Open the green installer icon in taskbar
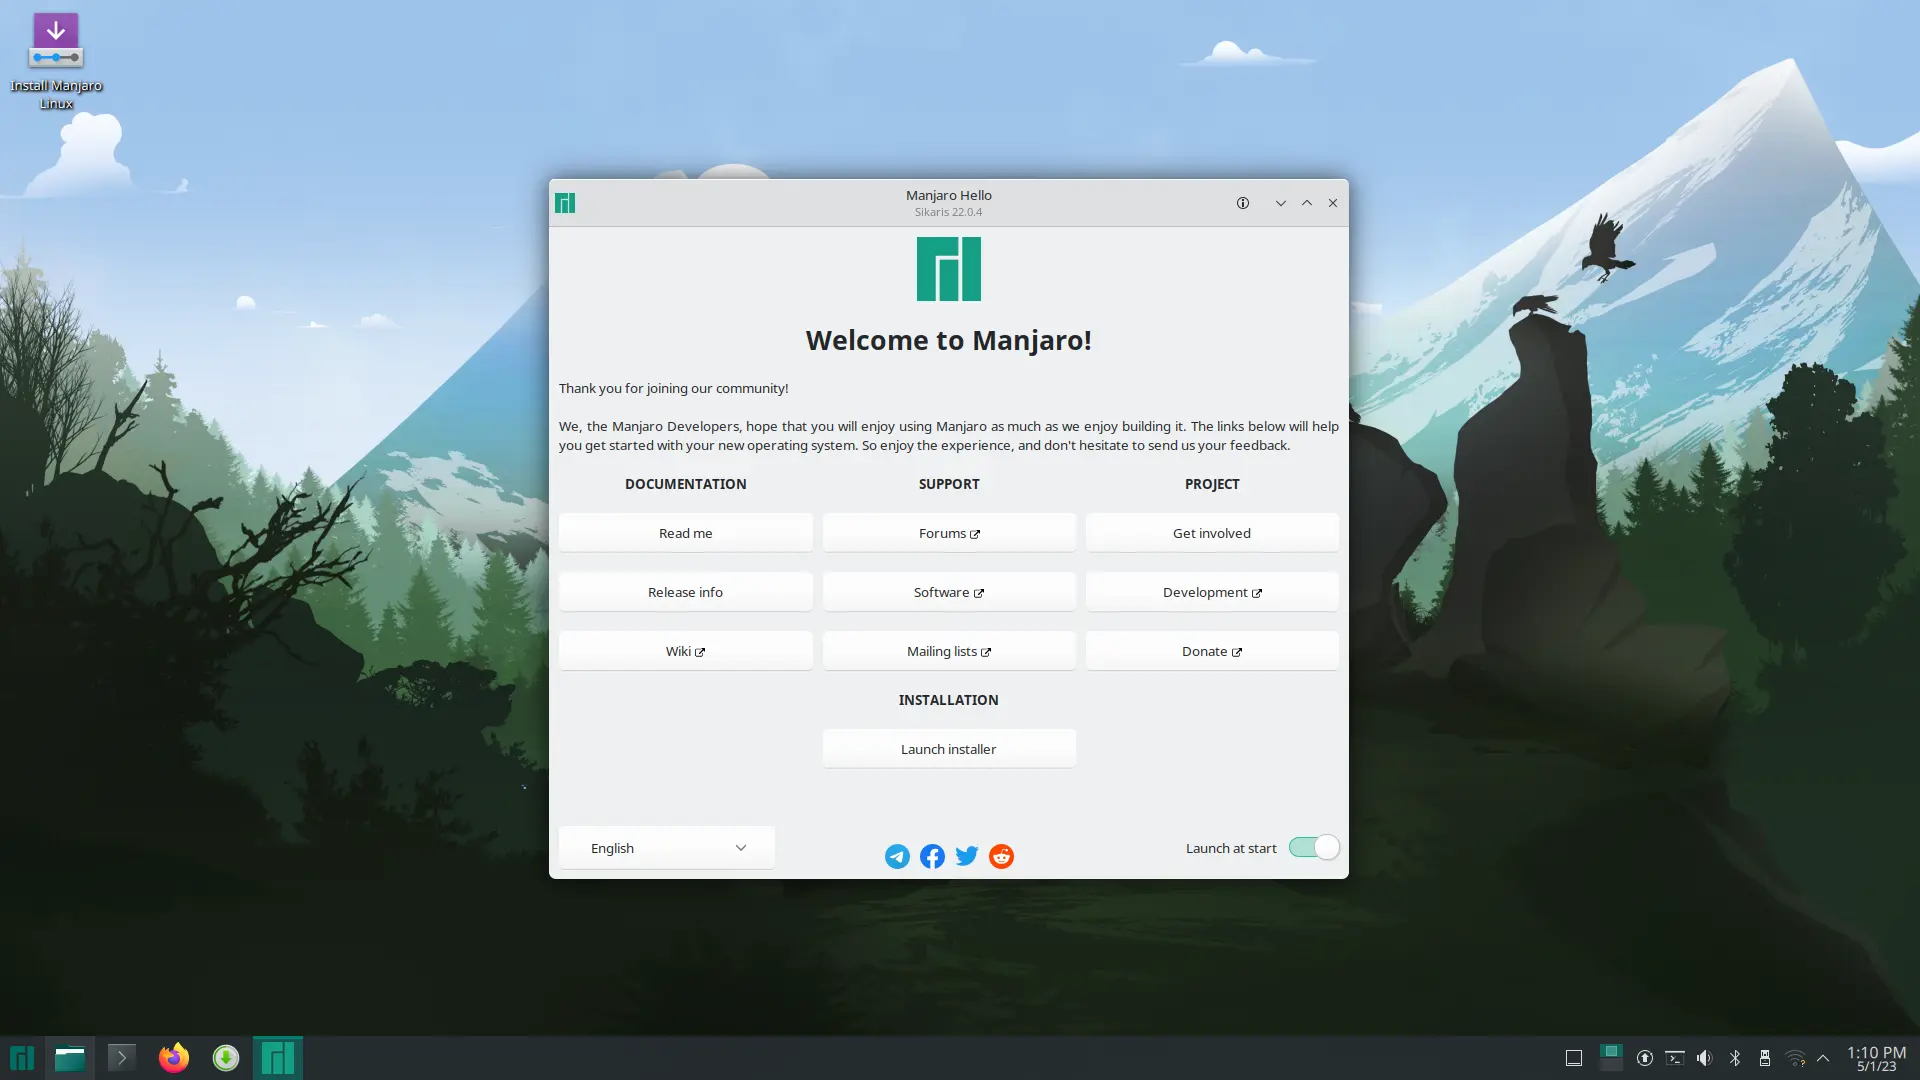The width and height of the screenshot is (1920, 1080). click(226, 1058)
